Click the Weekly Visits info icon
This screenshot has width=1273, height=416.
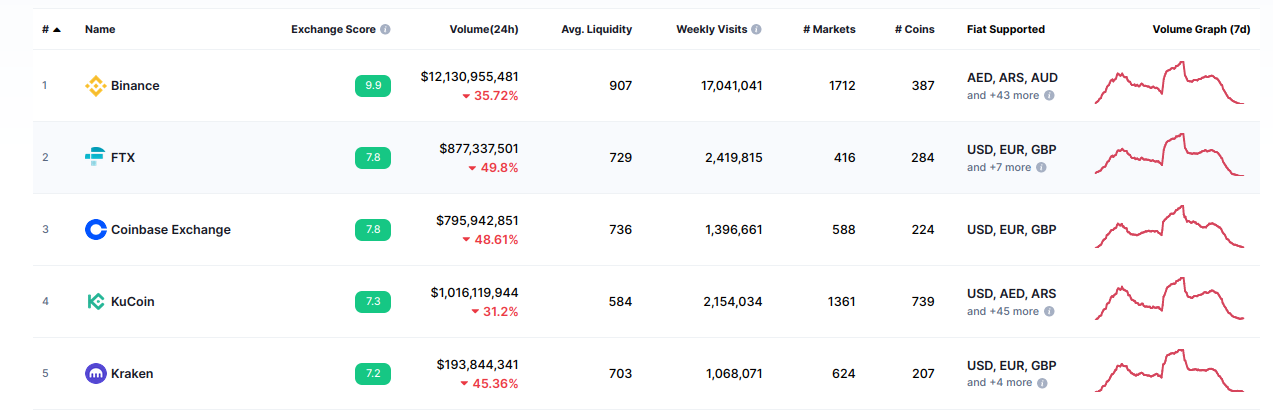(x=756, y=30)
